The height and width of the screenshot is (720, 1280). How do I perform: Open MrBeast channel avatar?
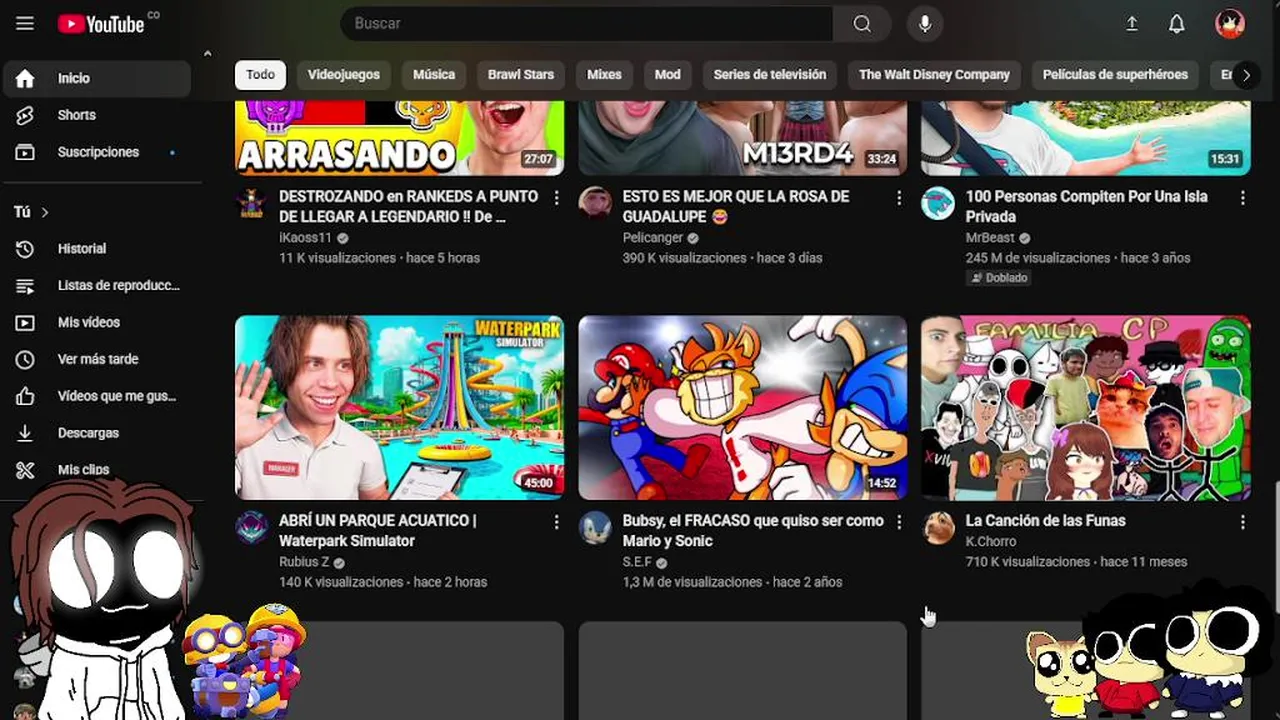[x=938, y=203]
